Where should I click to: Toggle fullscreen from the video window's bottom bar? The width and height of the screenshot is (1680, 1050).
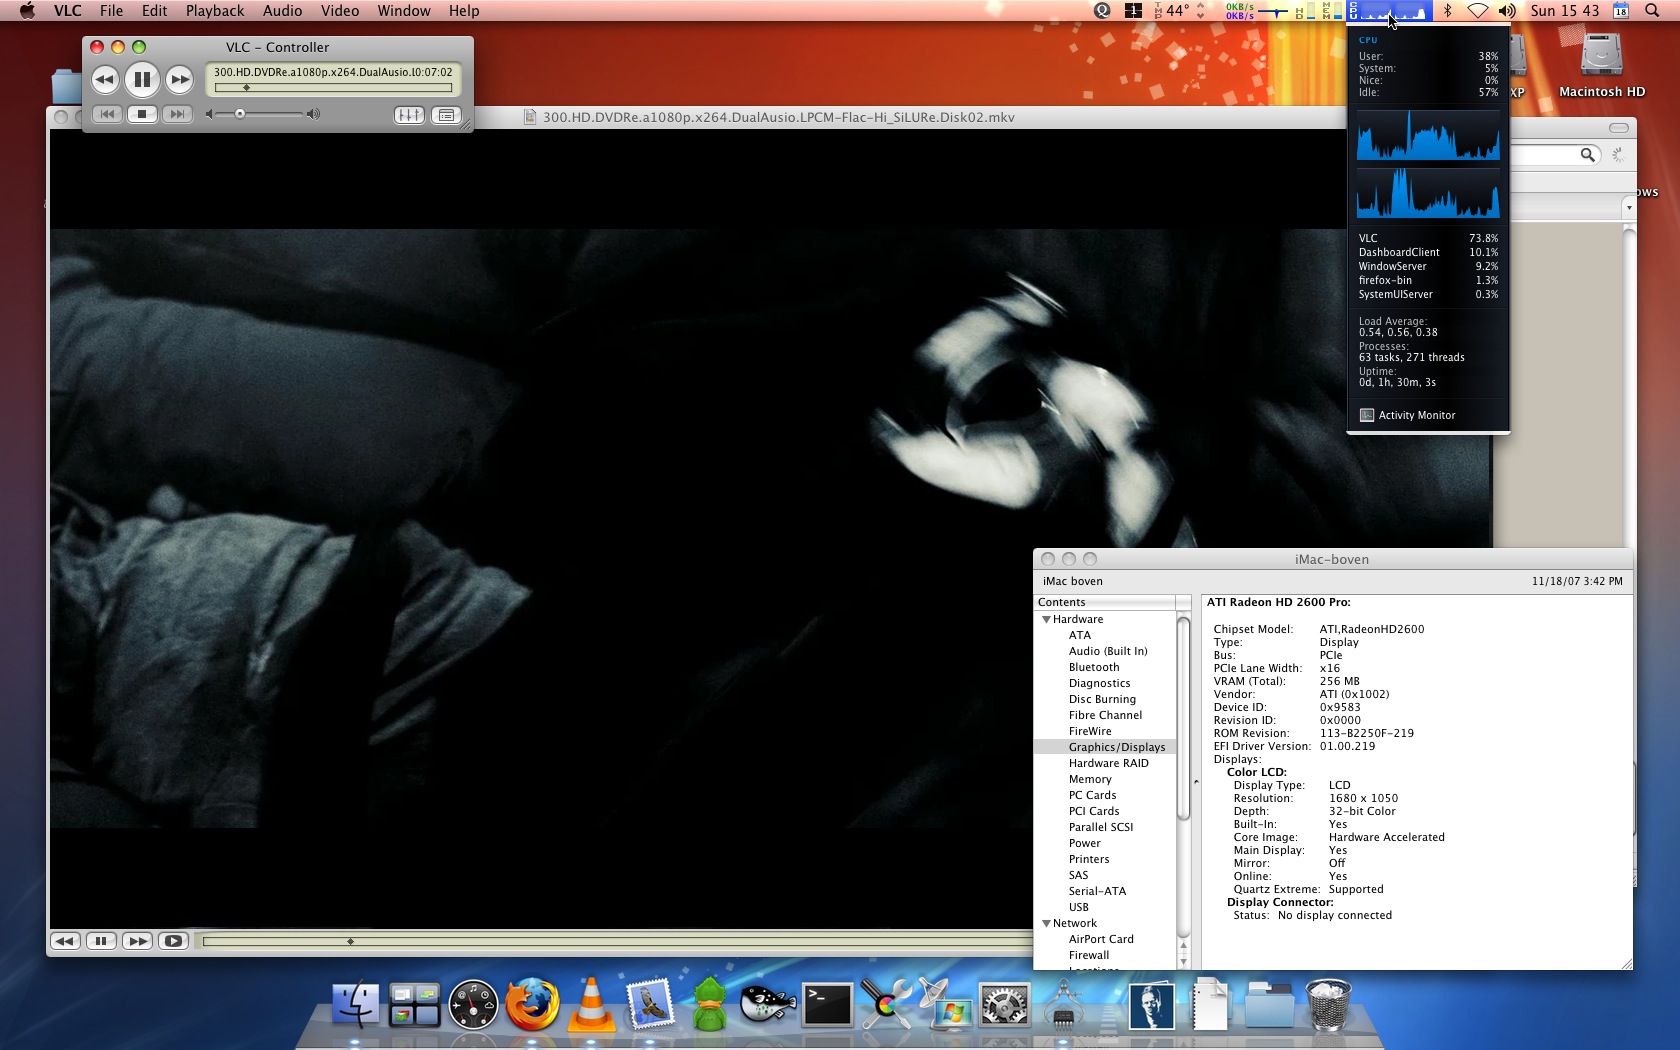[174, 941]
